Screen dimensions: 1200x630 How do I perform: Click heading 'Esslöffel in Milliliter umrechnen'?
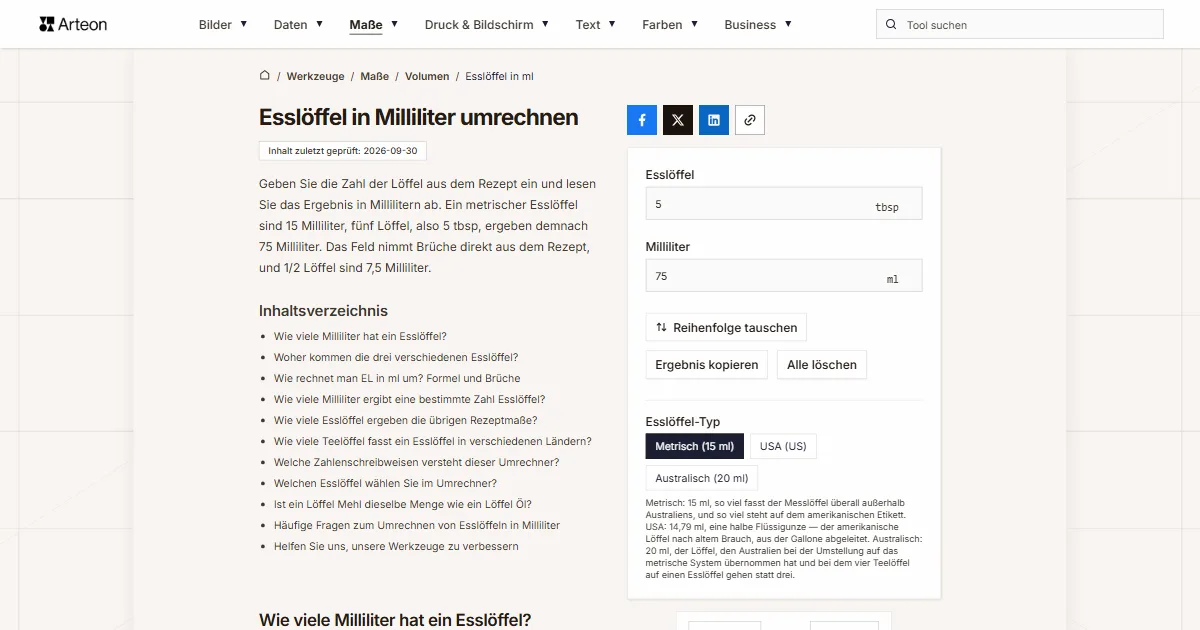tap(419, 117)
